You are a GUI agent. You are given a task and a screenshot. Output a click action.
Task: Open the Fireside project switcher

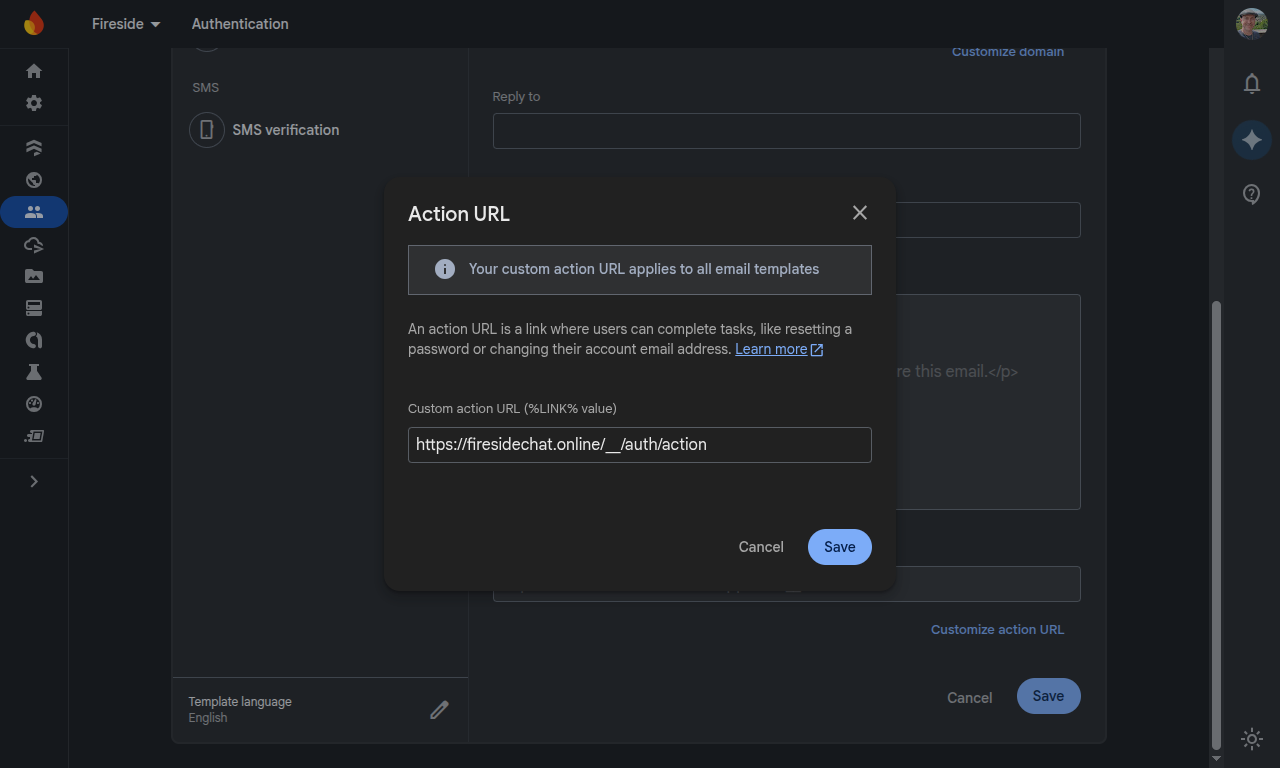[125, 23]
